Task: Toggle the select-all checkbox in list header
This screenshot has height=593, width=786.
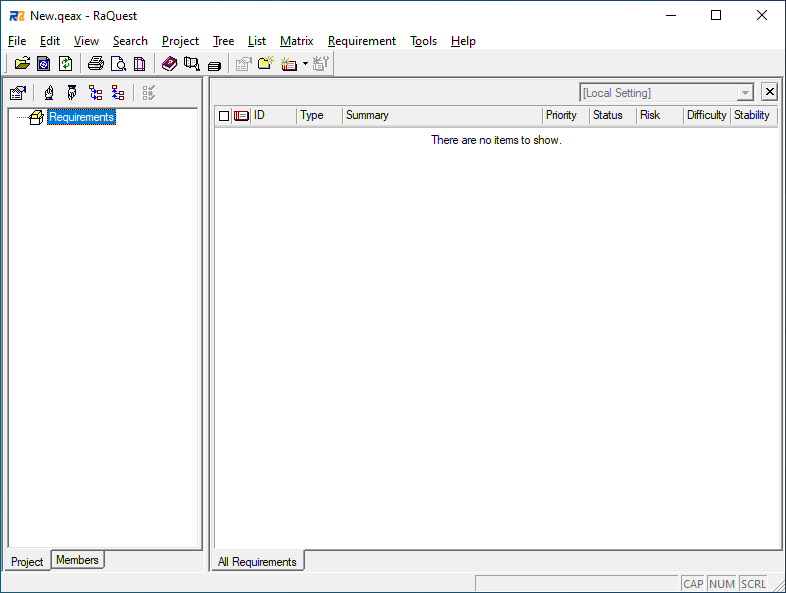Action: point(224,116)
